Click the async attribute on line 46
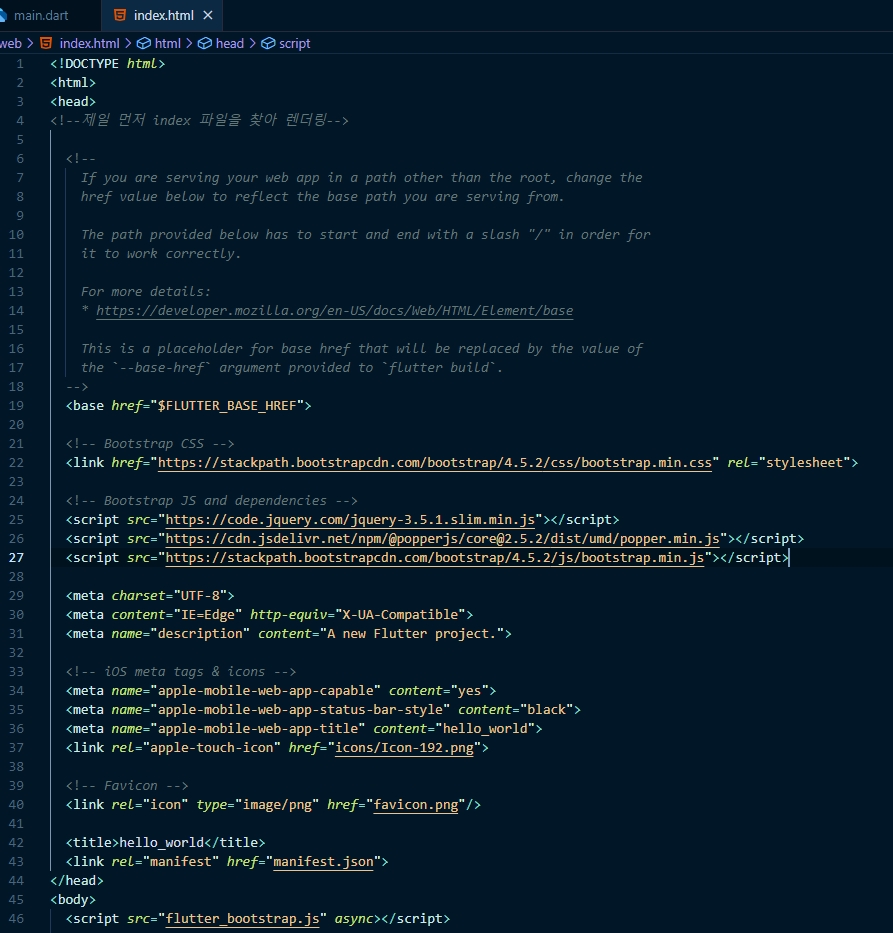Image resolution: width=893 pixels, height=933 pixels. (x=353, y=919)
